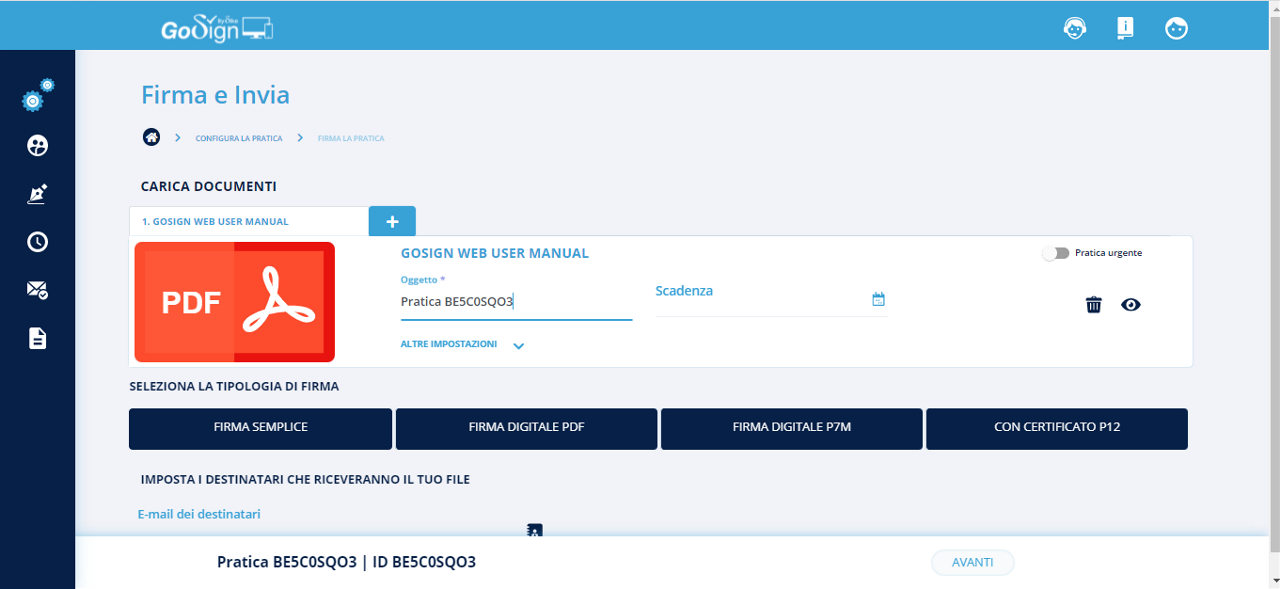Select Firma Digitale P7M option
Screen dimensions: 1280x589
pos(791,428)
